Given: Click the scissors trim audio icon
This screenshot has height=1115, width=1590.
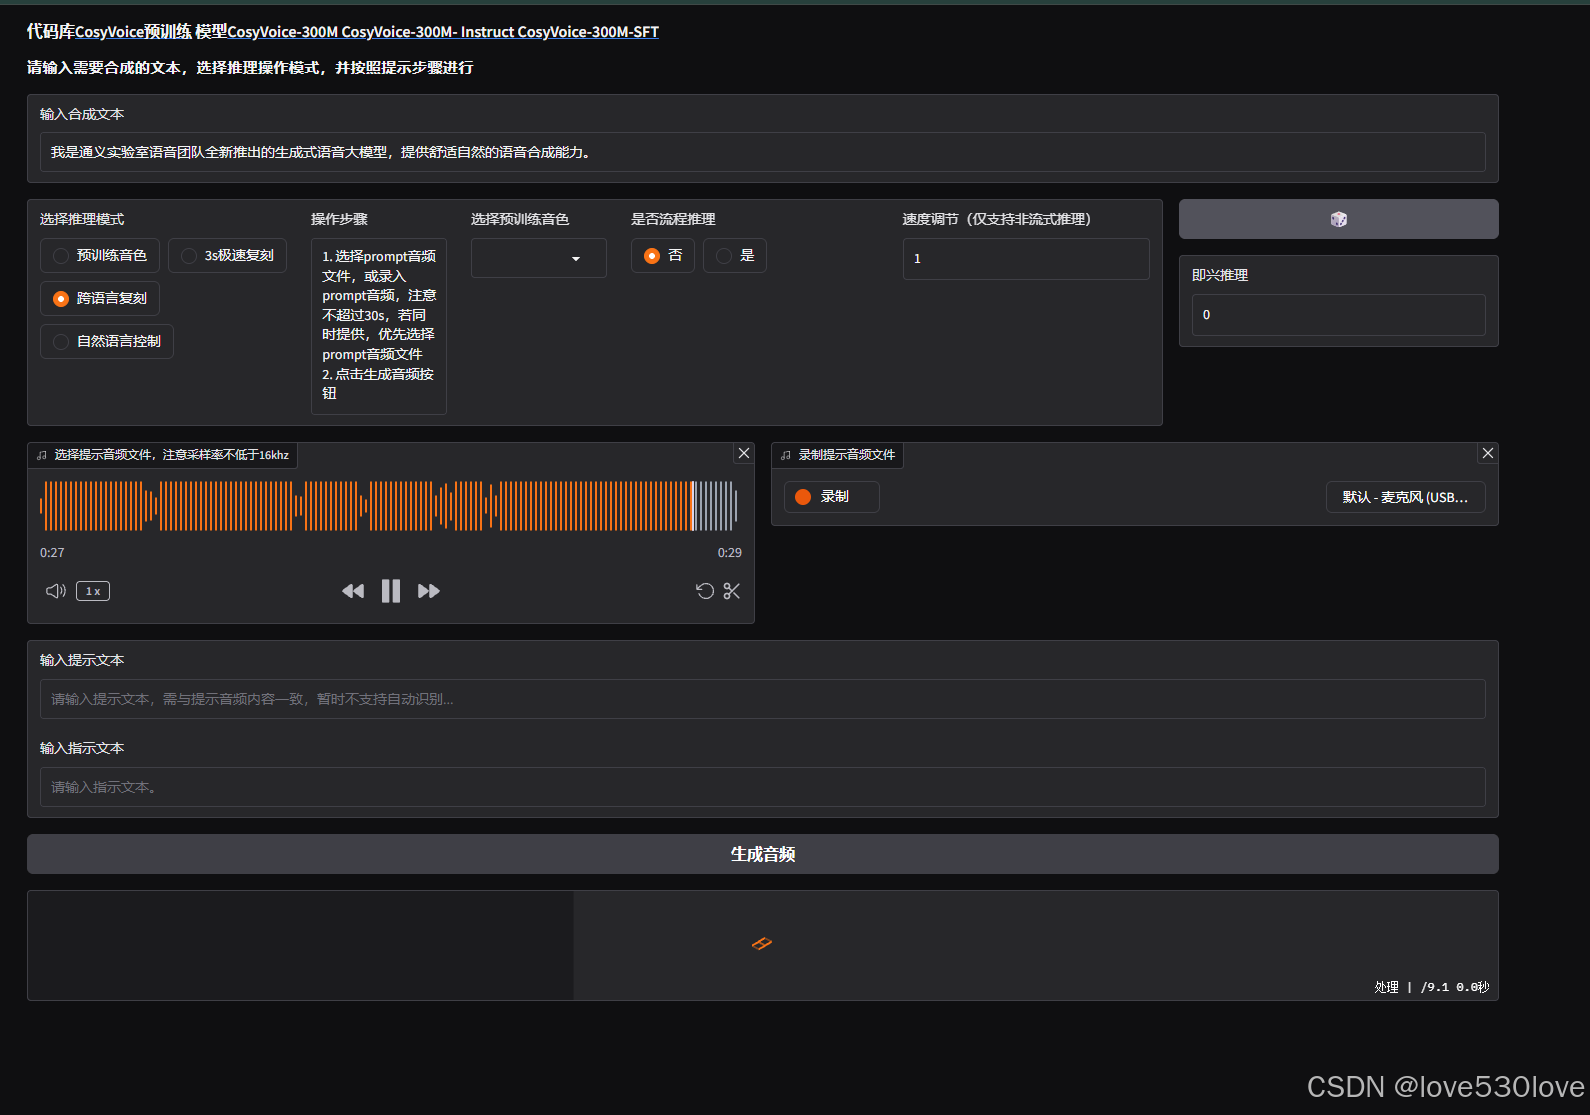Looking at the screenshot, I should pyautogui.click(x=732, y=591).
